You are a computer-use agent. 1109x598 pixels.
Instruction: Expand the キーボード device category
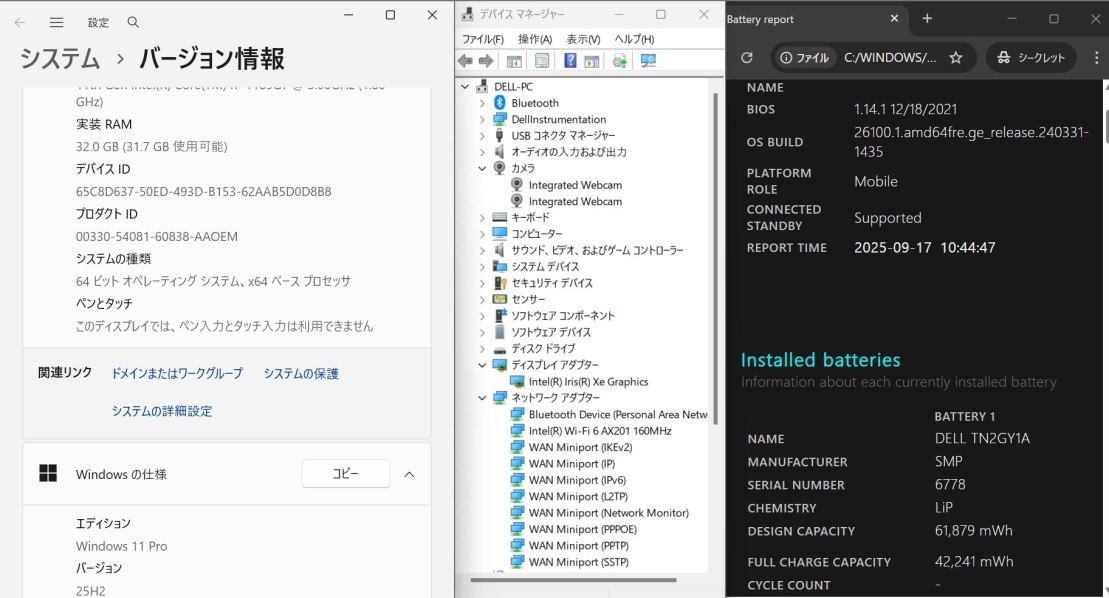482,217
